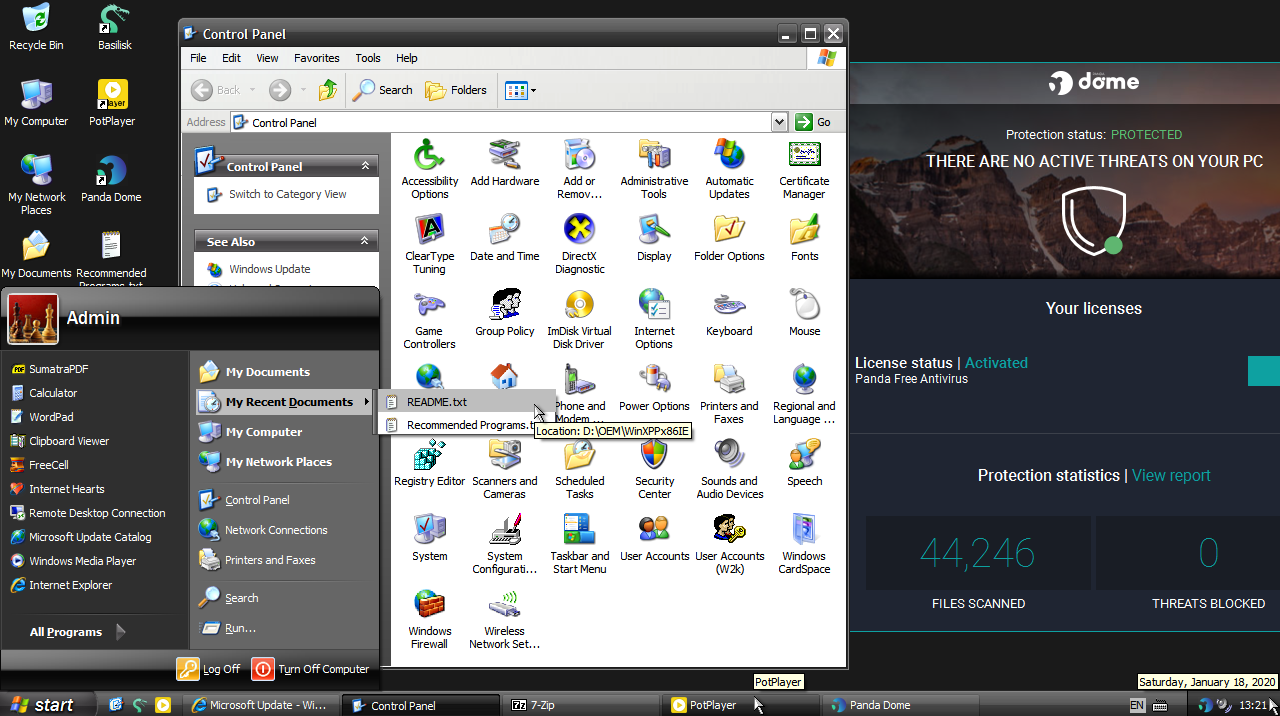Collapse the Control Panel side pane section

[x=365, y=166]
